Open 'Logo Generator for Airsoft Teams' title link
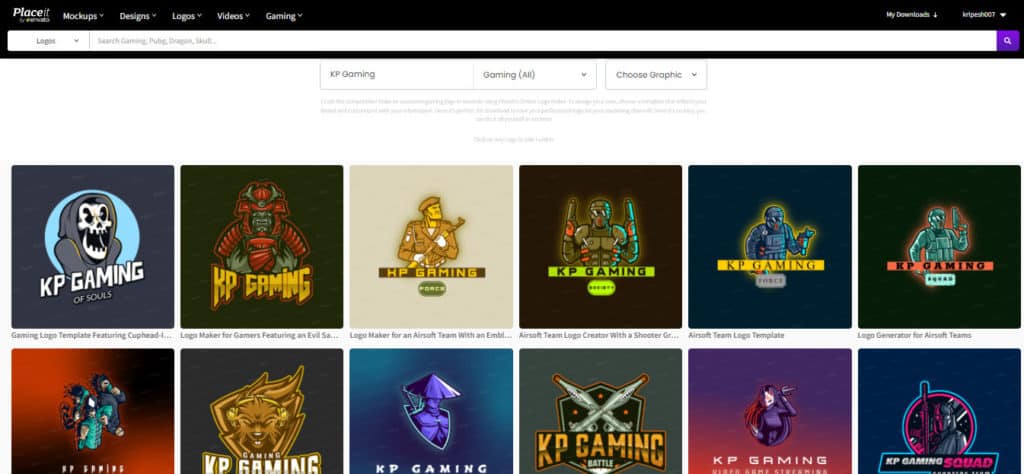1024x474 pixels. pyautogui.click(x=914, y=335)
